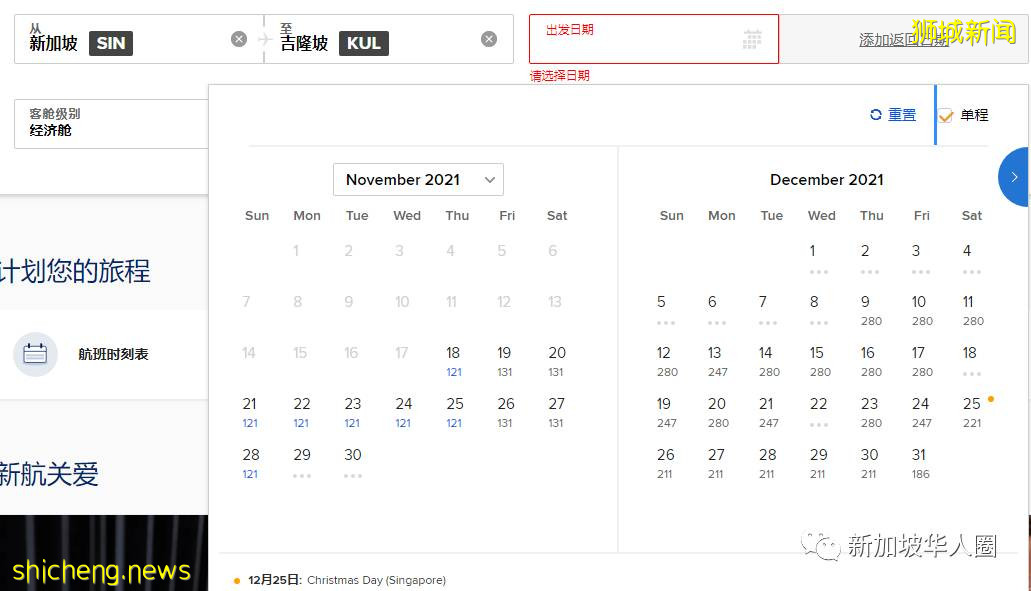
Task: Go to next month with blue arrow
Action: pyautogui.click(x=1014, y=177)
